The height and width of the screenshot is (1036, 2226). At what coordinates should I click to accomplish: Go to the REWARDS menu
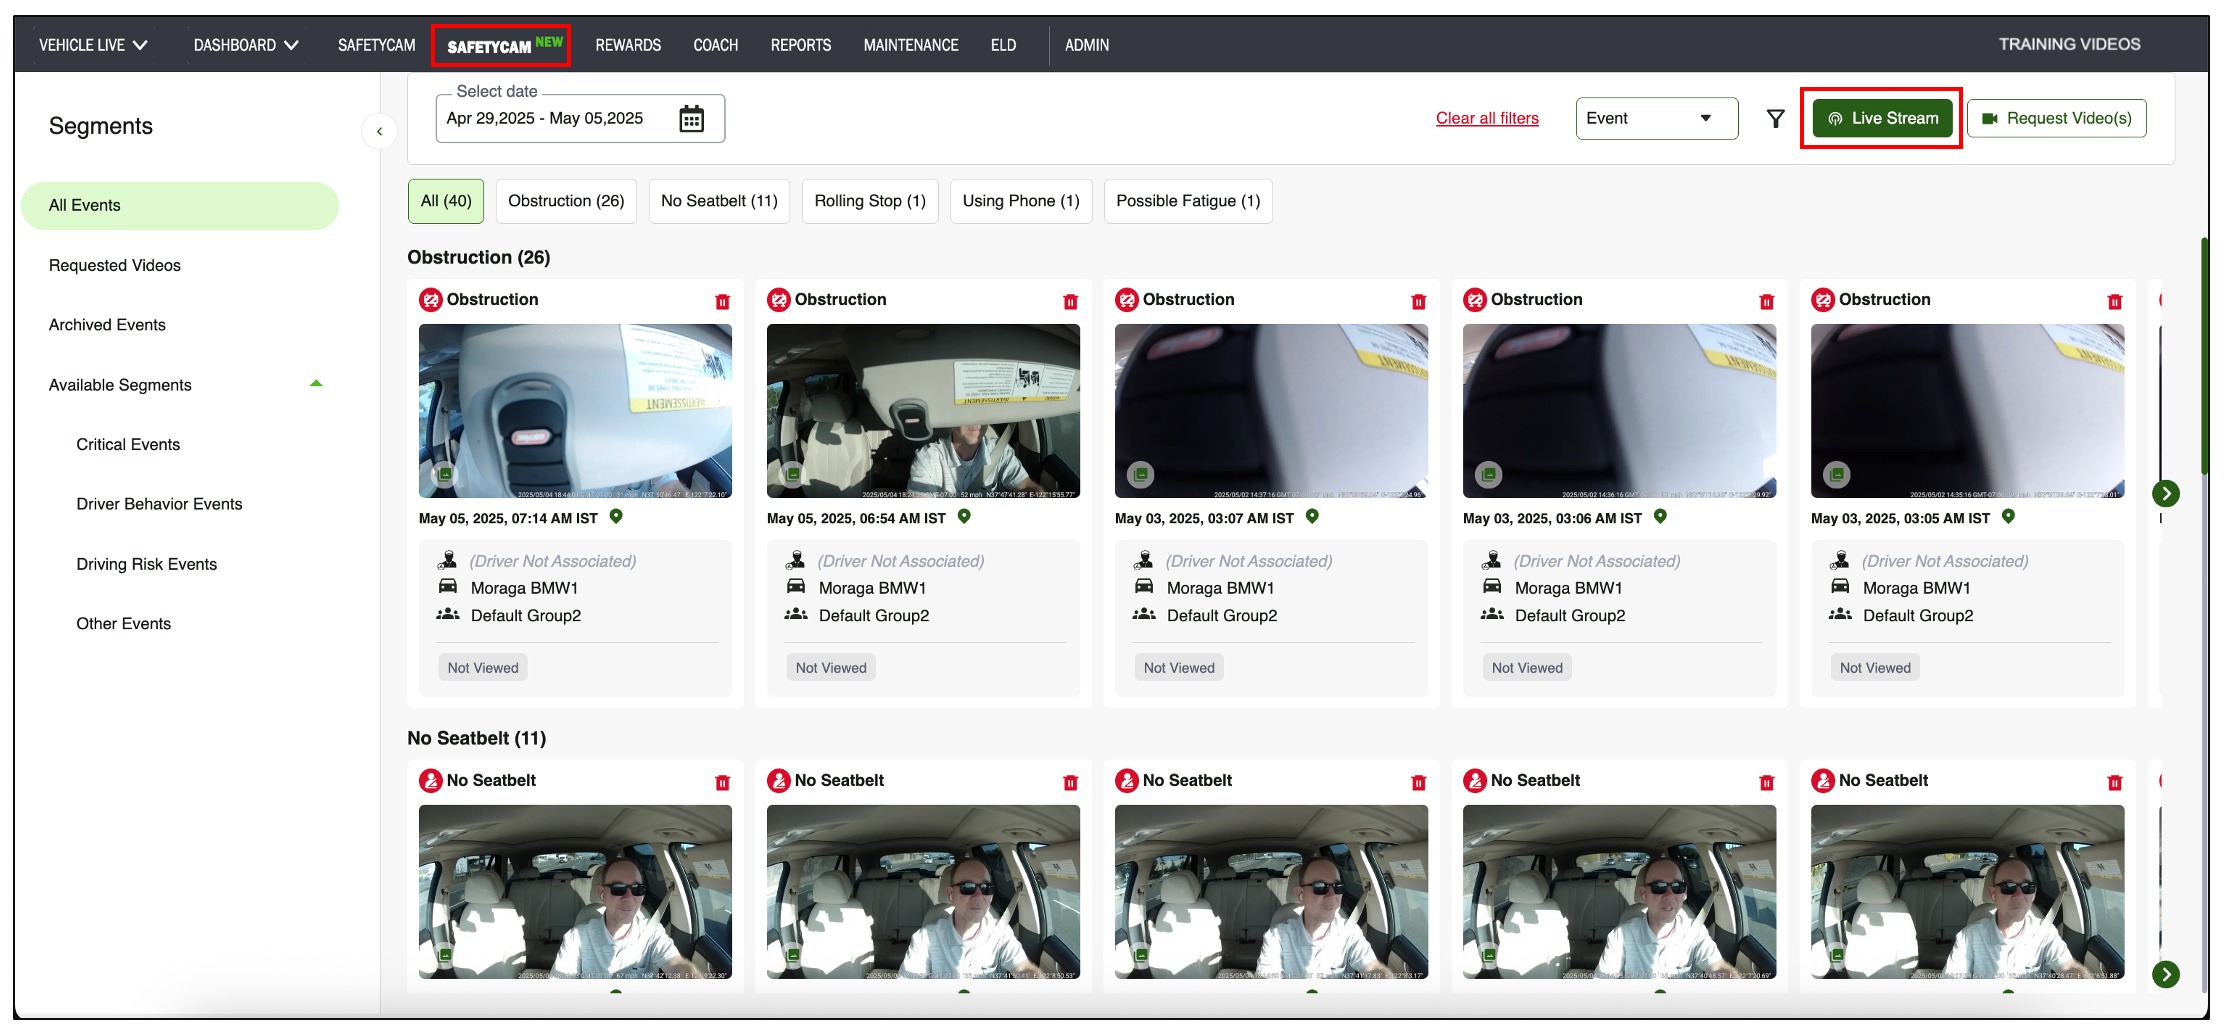pyautogui.click(x=628, y=45)
